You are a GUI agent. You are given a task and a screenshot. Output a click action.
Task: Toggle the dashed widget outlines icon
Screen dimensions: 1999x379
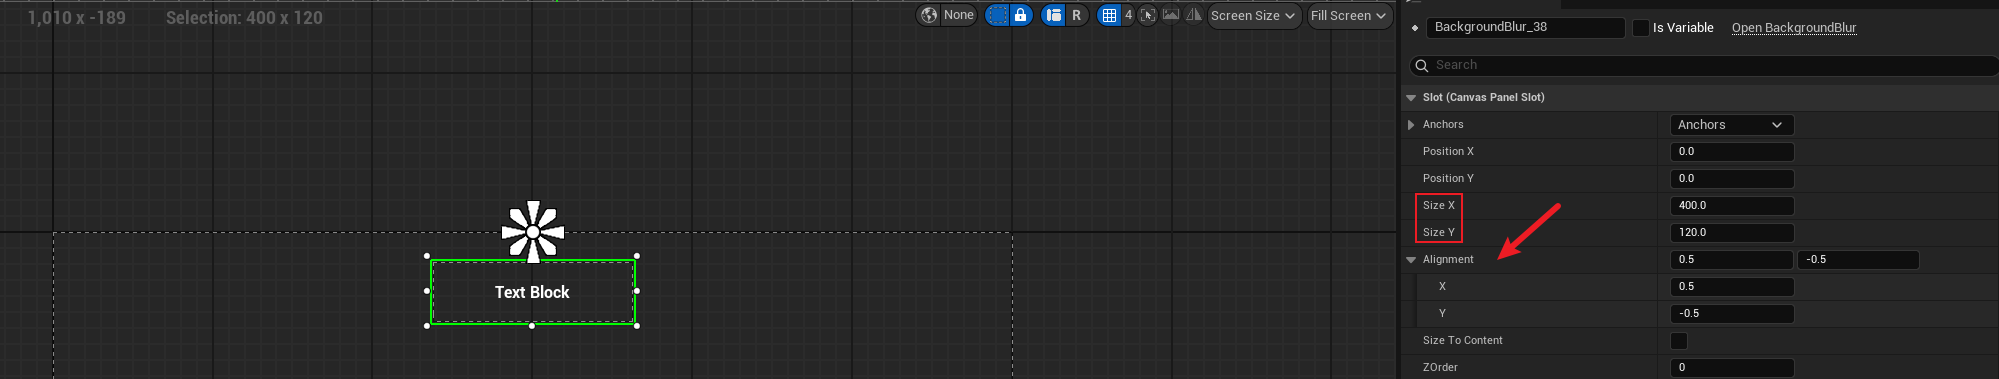point(998,15)
